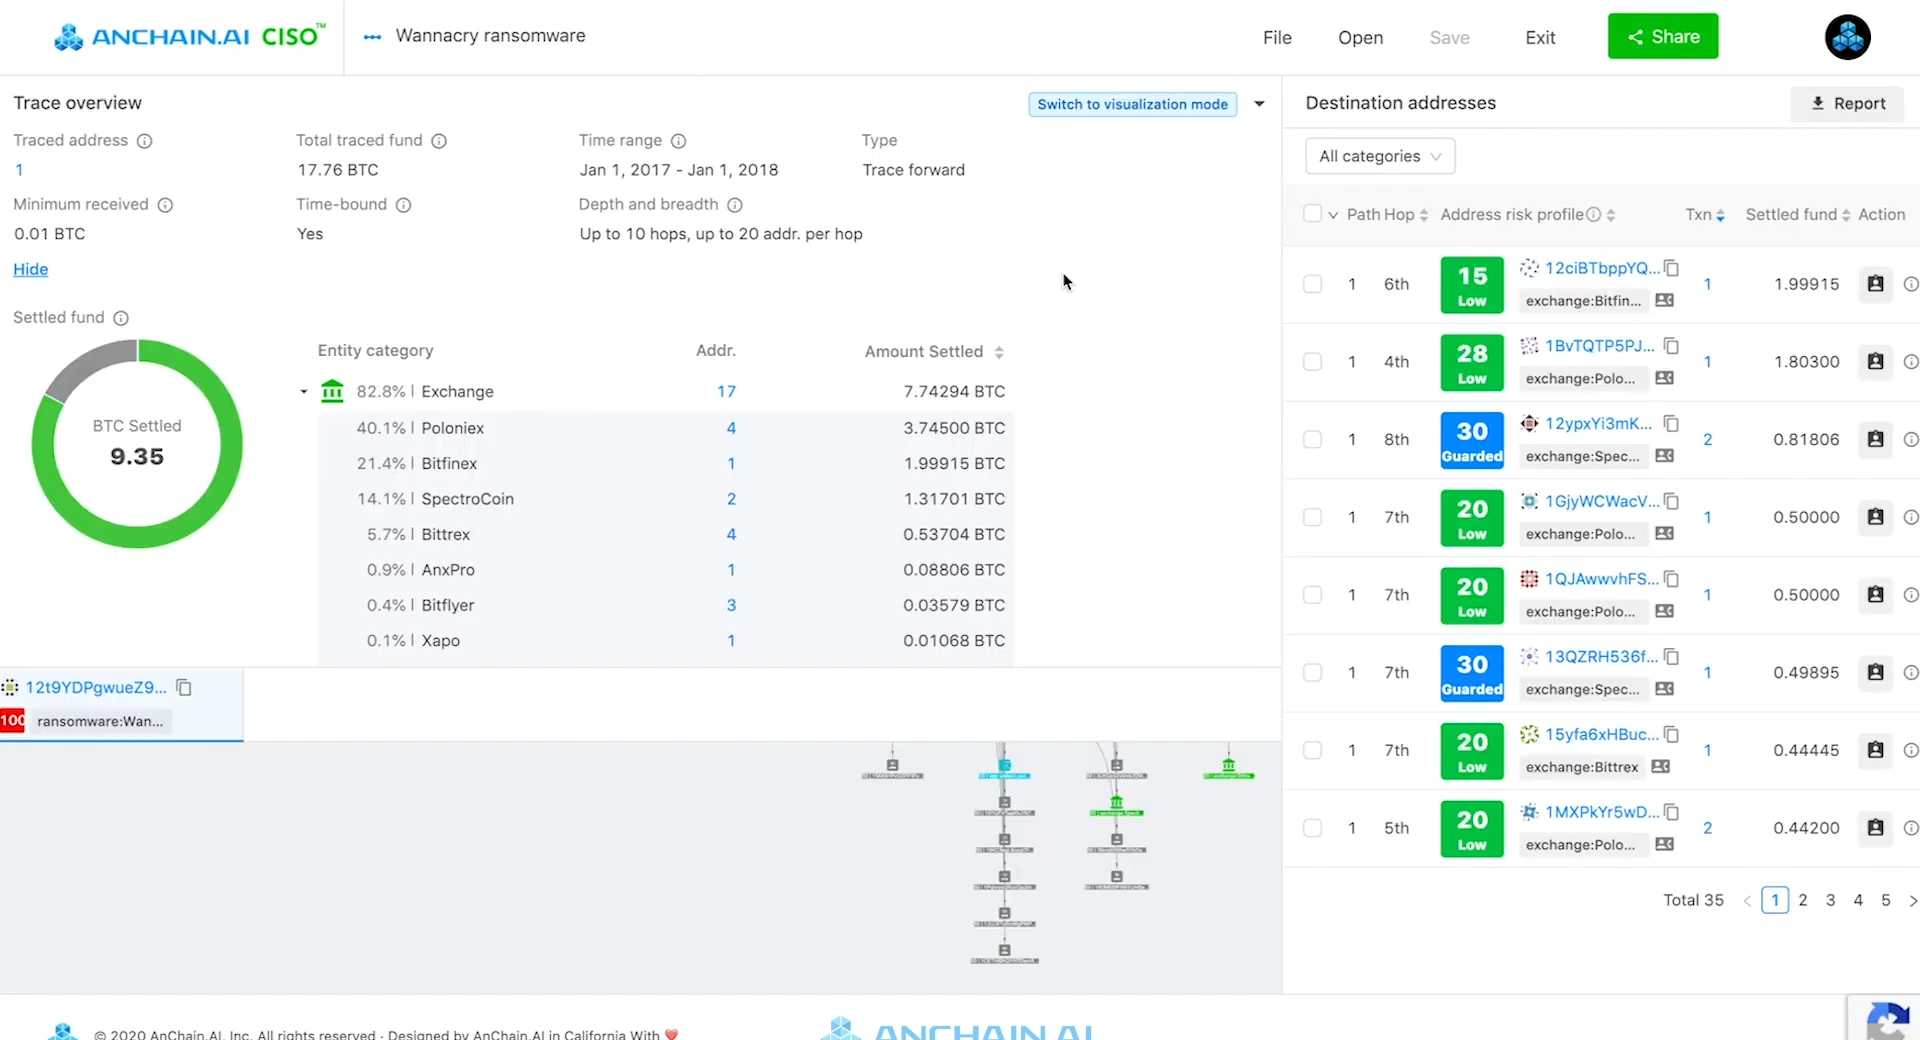This screenshot has width=1920, height=1040.
Task: Go to next results page arrow
Action: point(1912,900)
